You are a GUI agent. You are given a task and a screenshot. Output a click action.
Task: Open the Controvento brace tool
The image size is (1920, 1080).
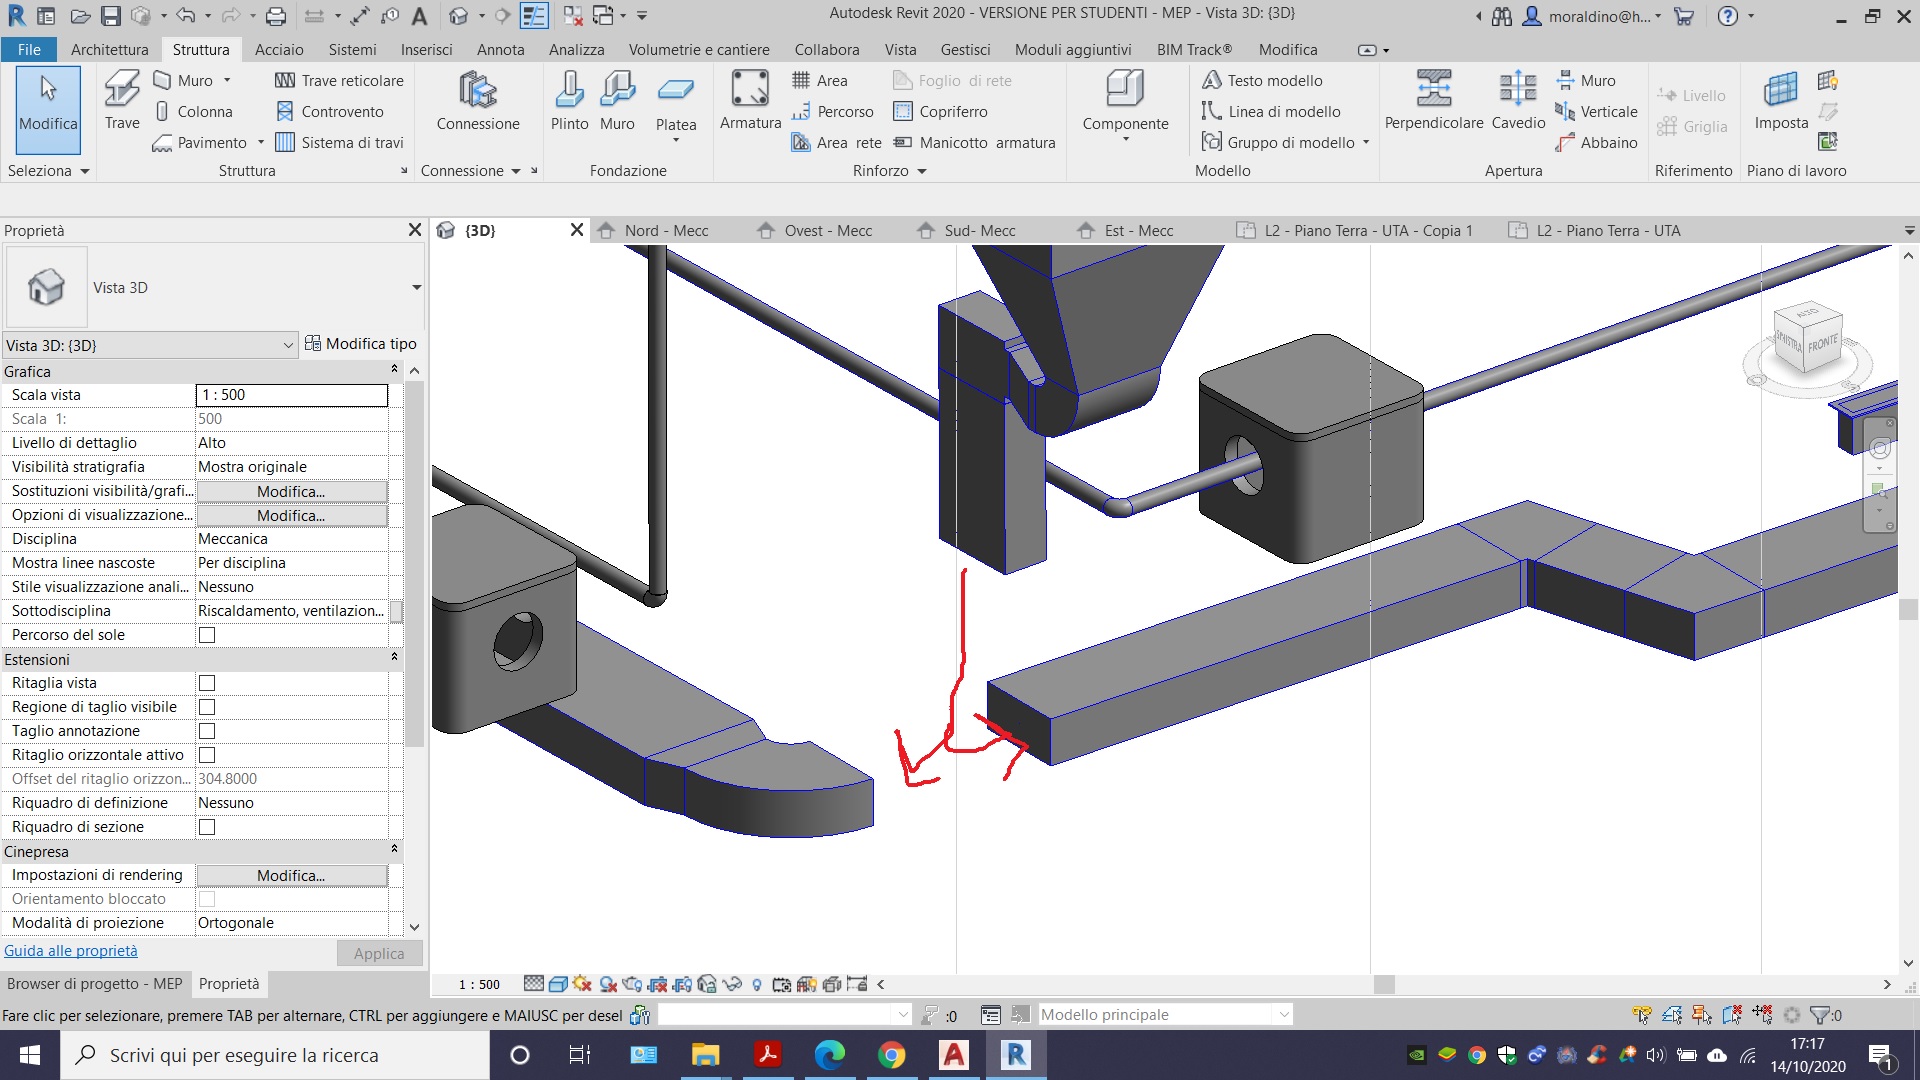330,111
